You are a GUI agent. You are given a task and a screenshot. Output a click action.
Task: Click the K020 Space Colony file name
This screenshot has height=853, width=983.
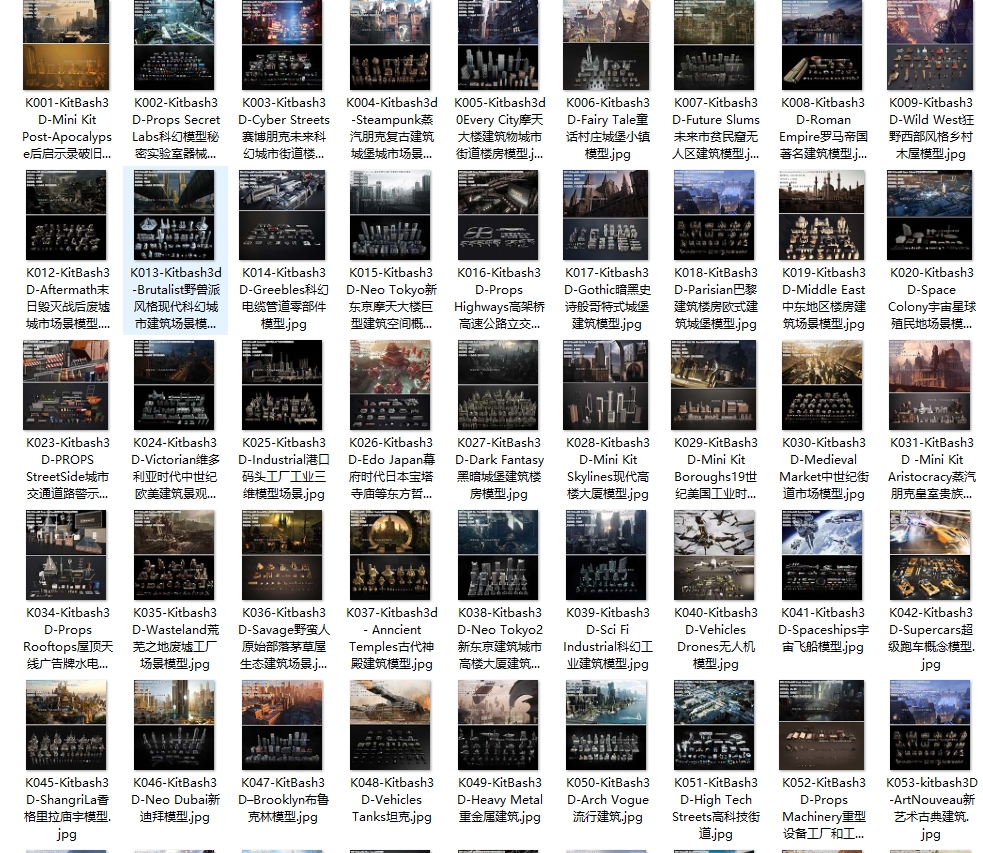tap(932, 298)
